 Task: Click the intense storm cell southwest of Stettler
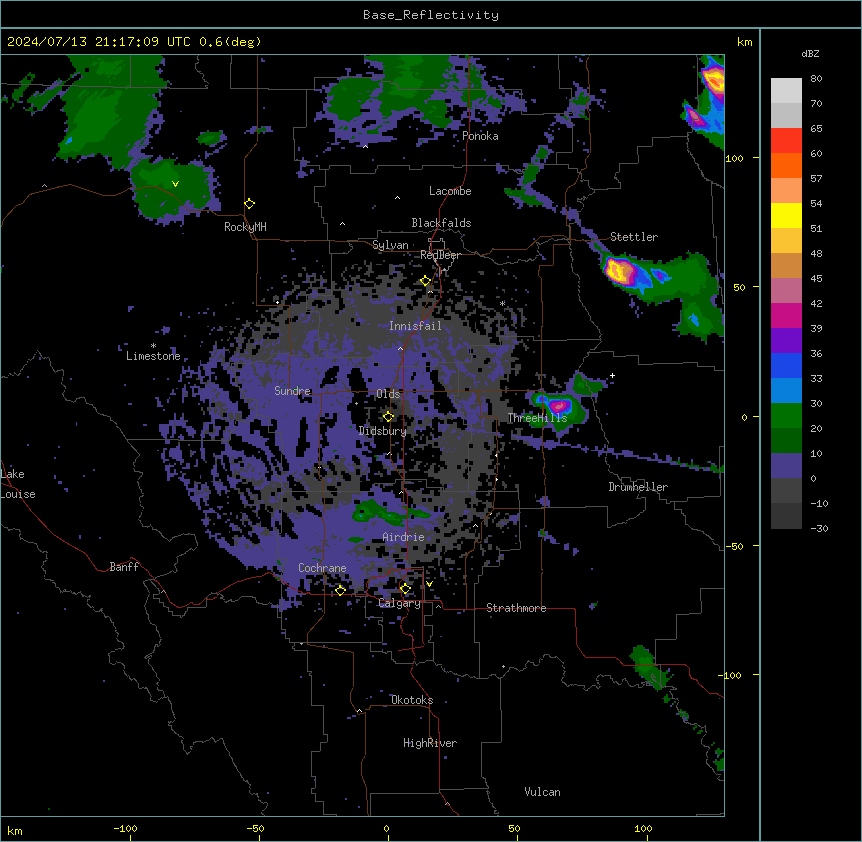point(620,271)
